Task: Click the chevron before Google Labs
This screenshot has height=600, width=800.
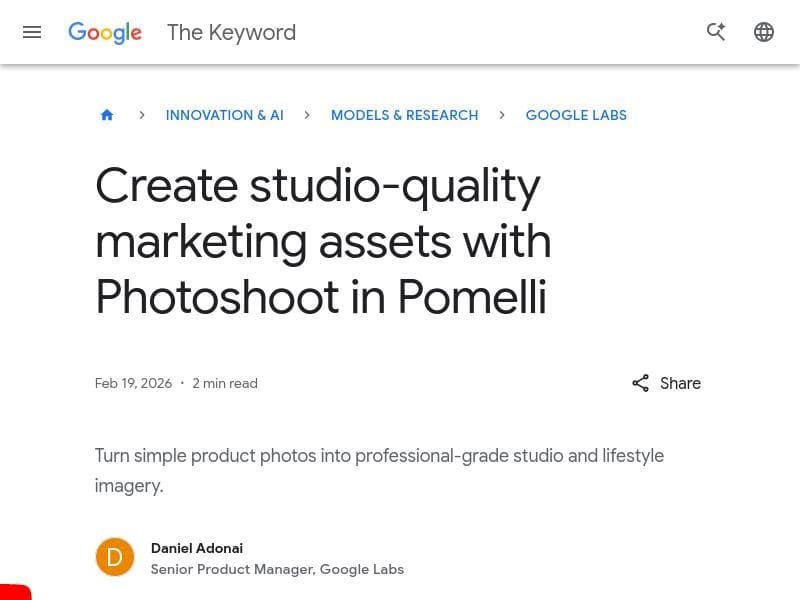Action: click(x=502, y=114)
